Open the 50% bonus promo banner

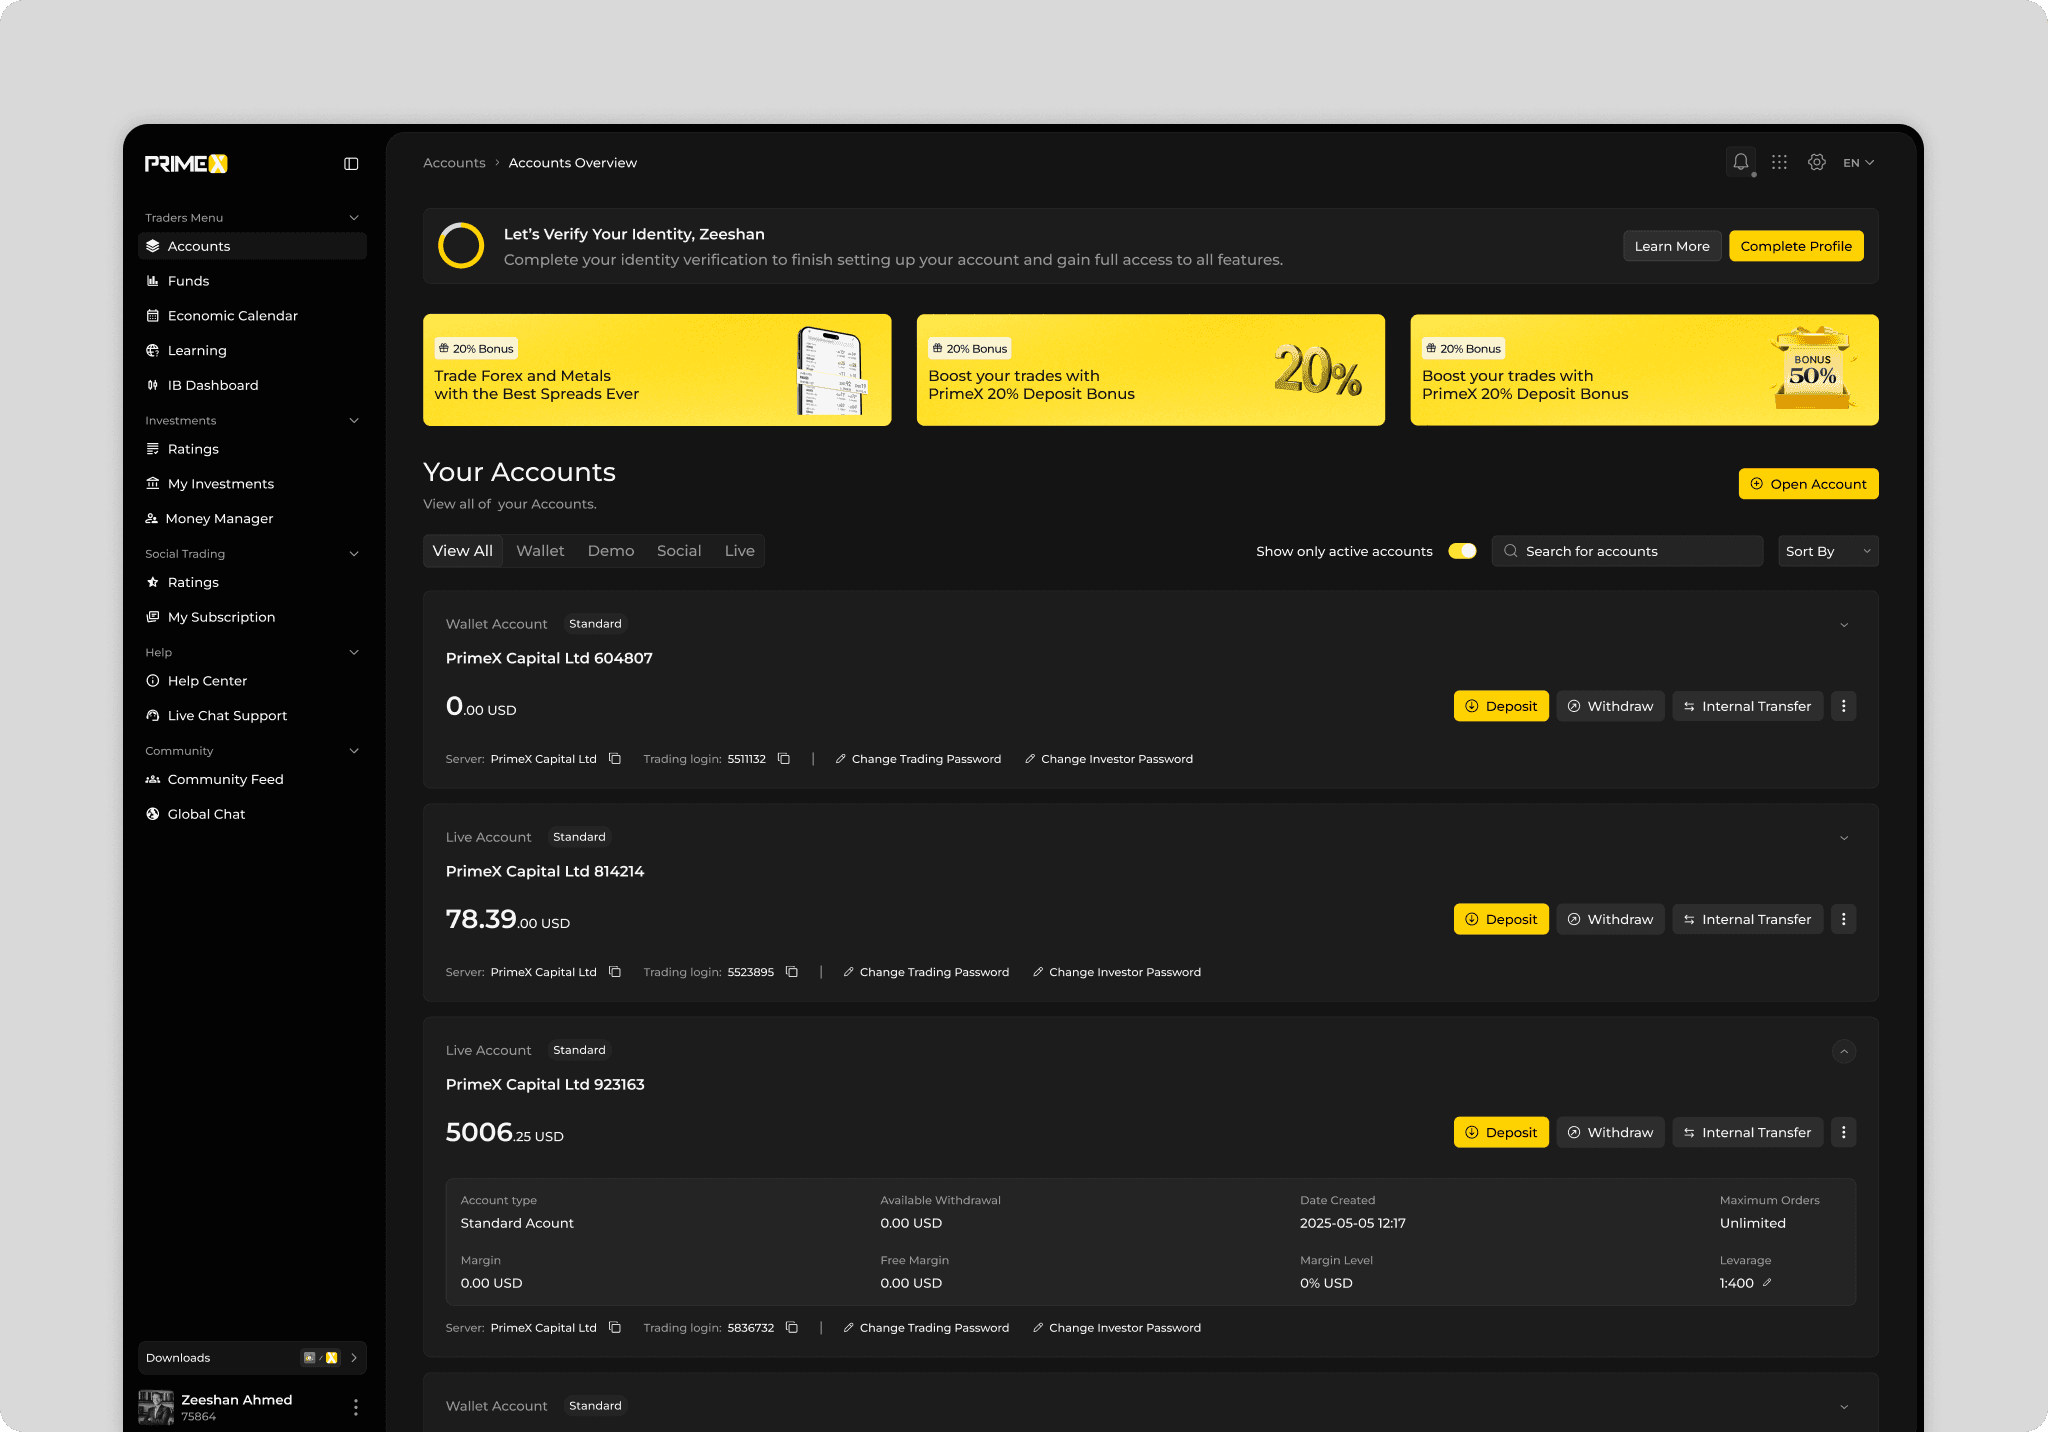(x=1643, y=370)
